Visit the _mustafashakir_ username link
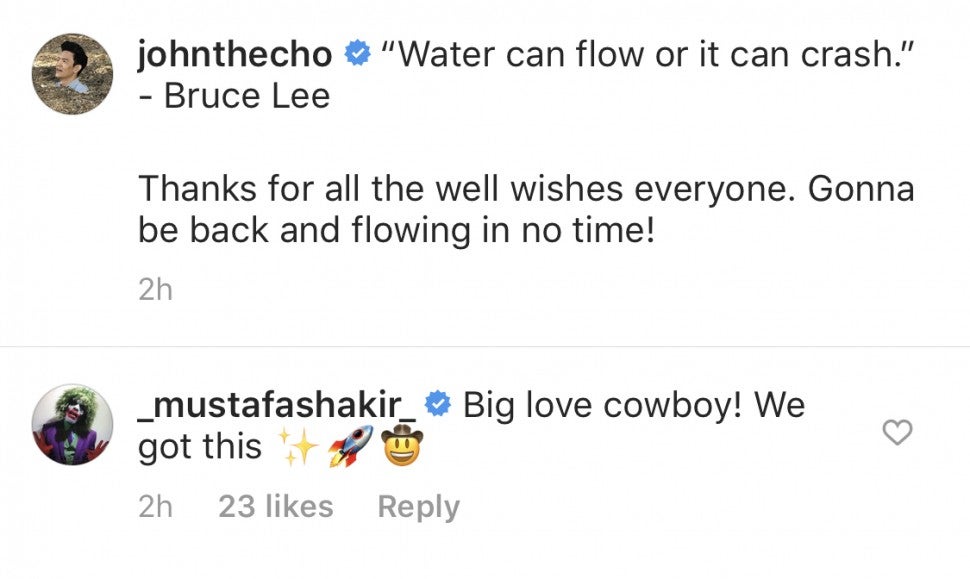 (x=276, y=405)
